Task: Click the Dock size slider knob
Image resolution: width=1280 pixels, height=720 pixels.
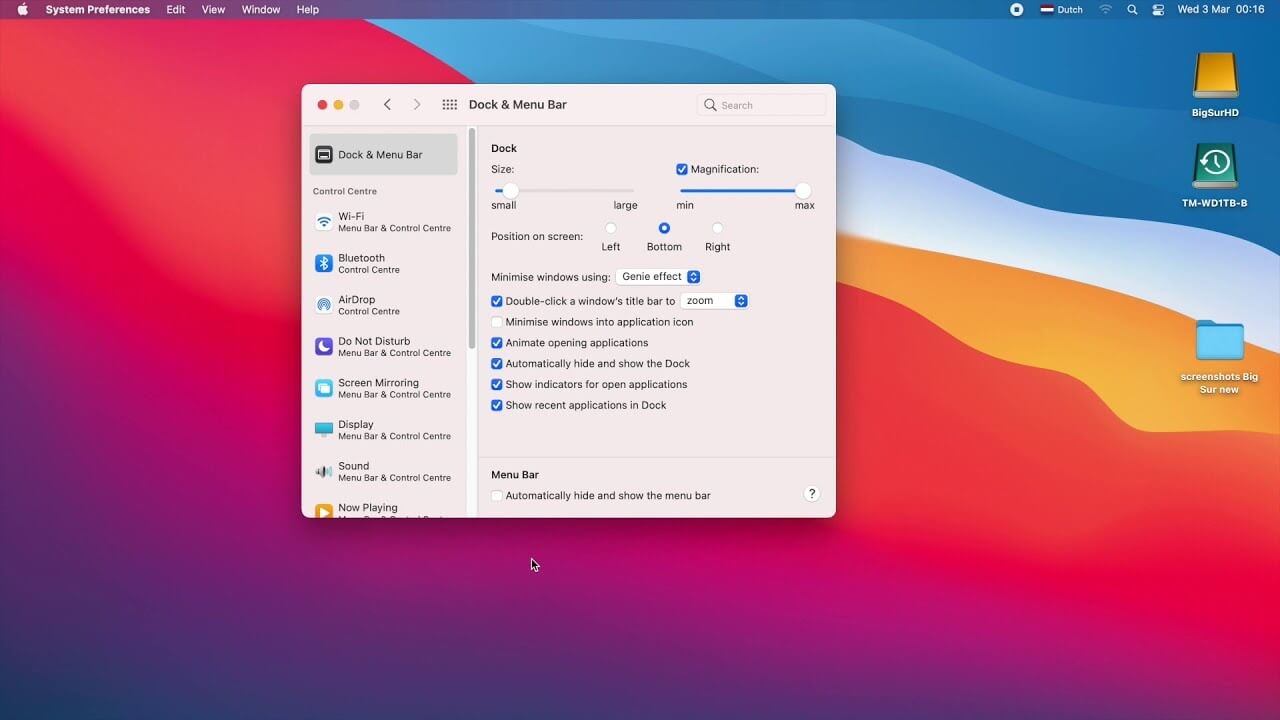Action: (x=511, y=190)
